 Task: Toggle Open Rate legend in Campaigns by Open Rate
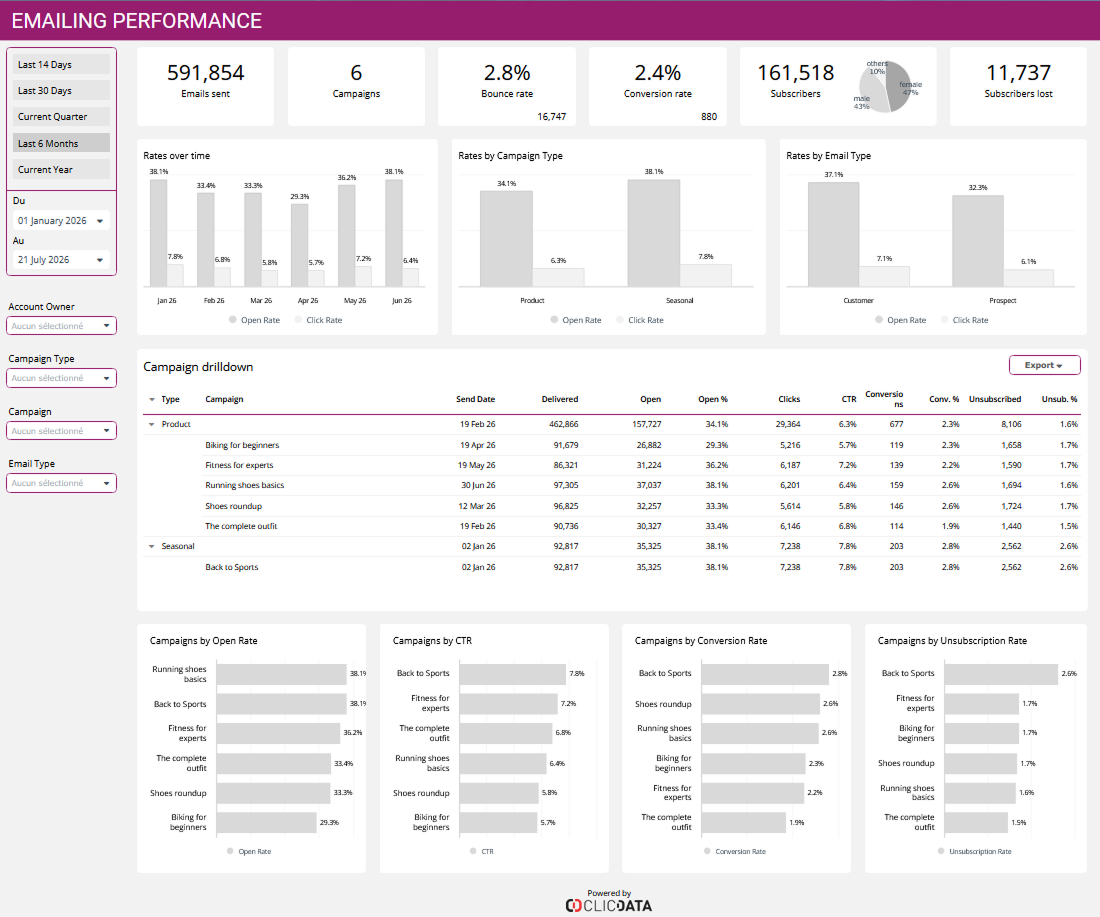[x=248, y=851]
